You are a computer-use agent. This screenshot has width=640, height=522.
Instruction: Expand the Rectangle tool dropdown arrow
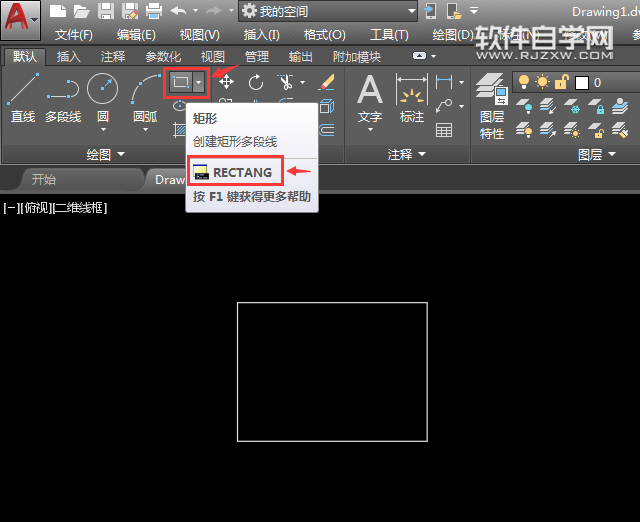pyautogui.click(x=198, y=83)
